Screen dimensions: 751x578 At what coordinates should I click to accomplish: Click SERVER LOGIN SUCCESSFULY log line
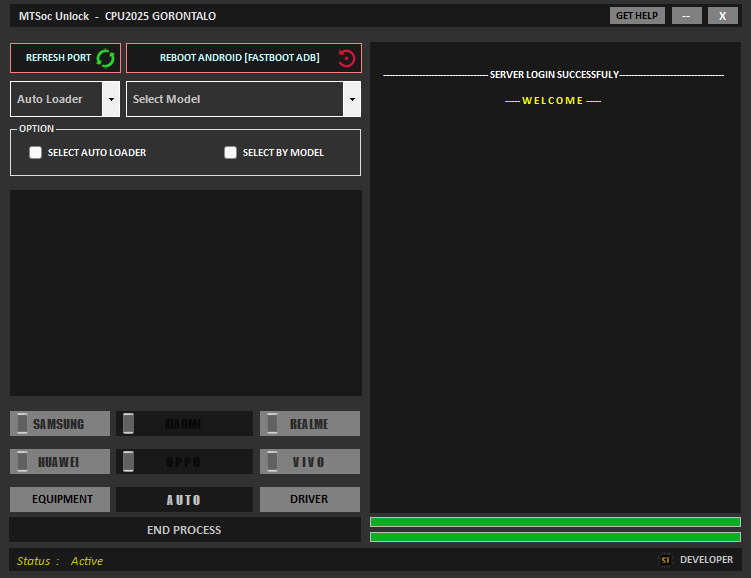(x=554, y=75)
